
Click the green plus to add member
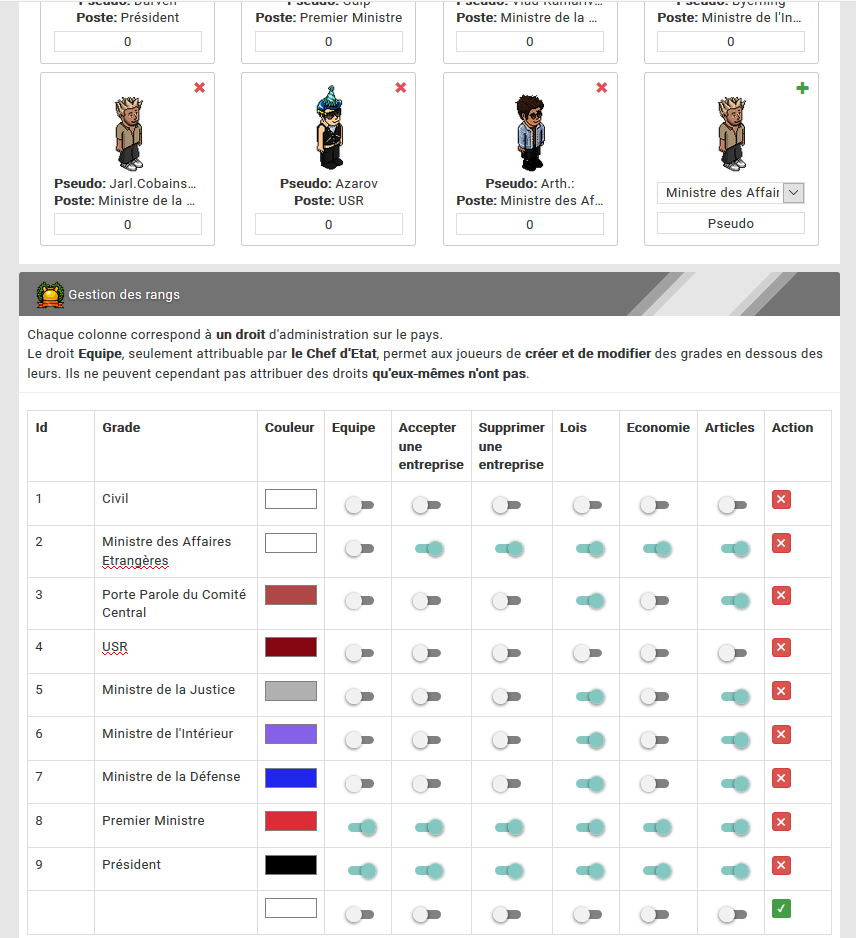(803, 89)
